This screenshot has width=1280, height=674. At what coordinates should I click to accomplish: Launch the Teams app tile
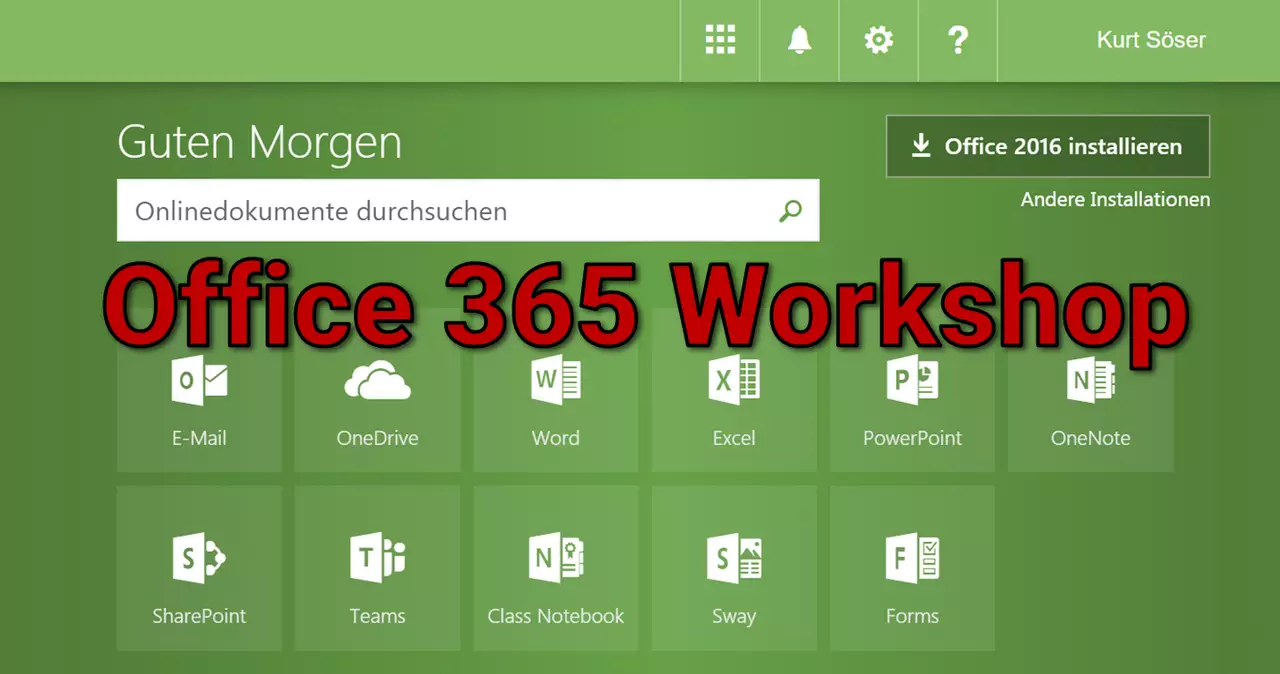377,568
